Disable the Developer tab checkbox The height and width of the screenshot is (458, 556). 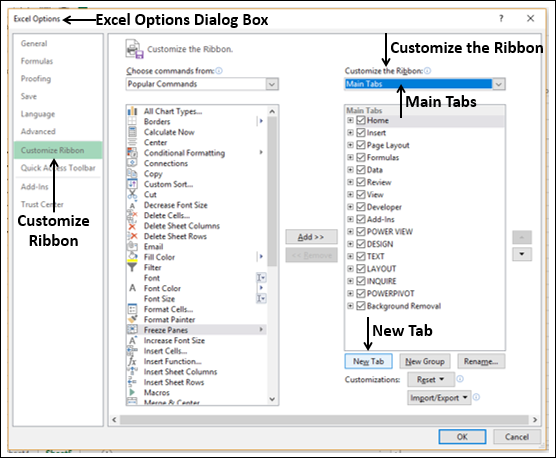click(x=361, y=207)
